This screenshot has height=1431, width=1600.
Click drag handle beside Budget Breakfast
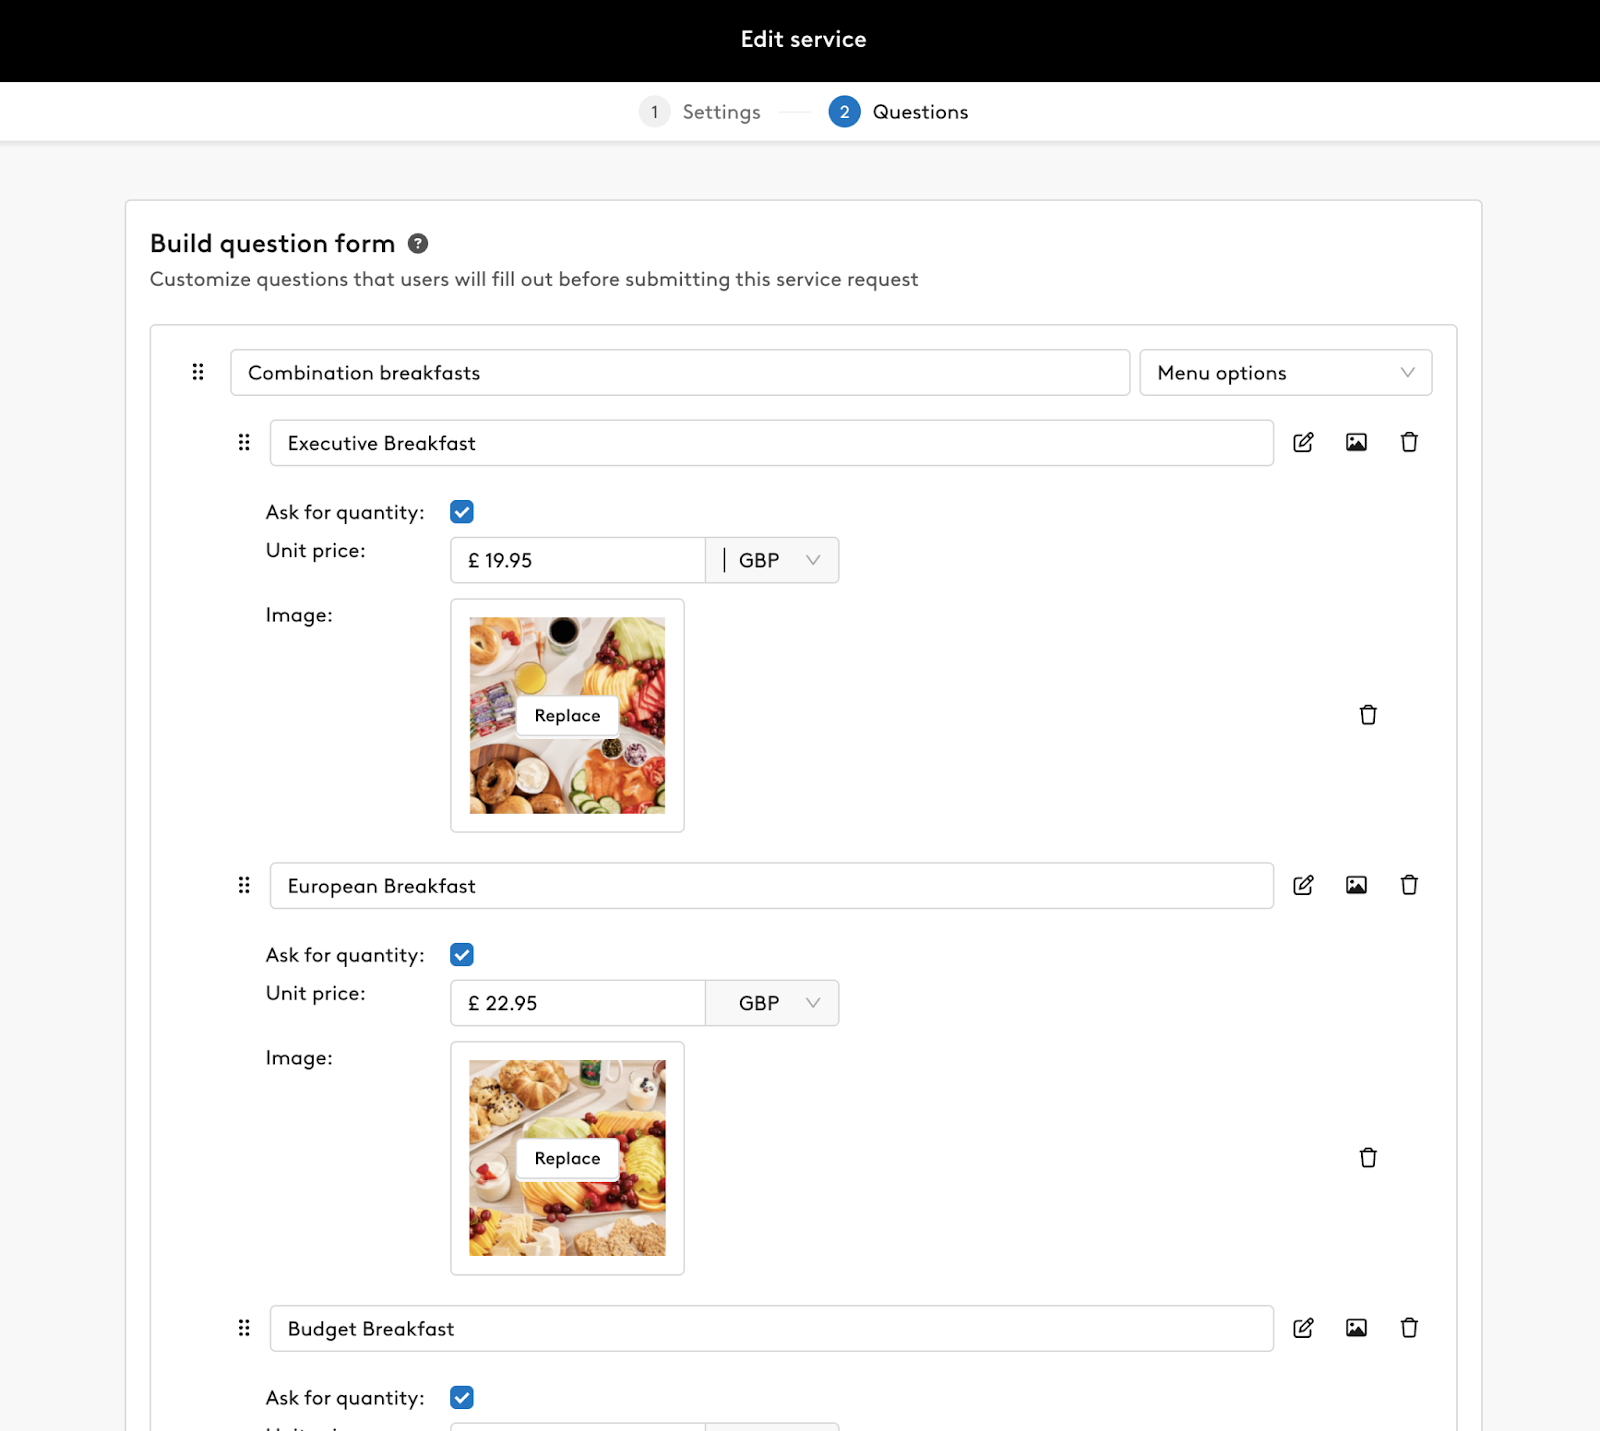244,1328
